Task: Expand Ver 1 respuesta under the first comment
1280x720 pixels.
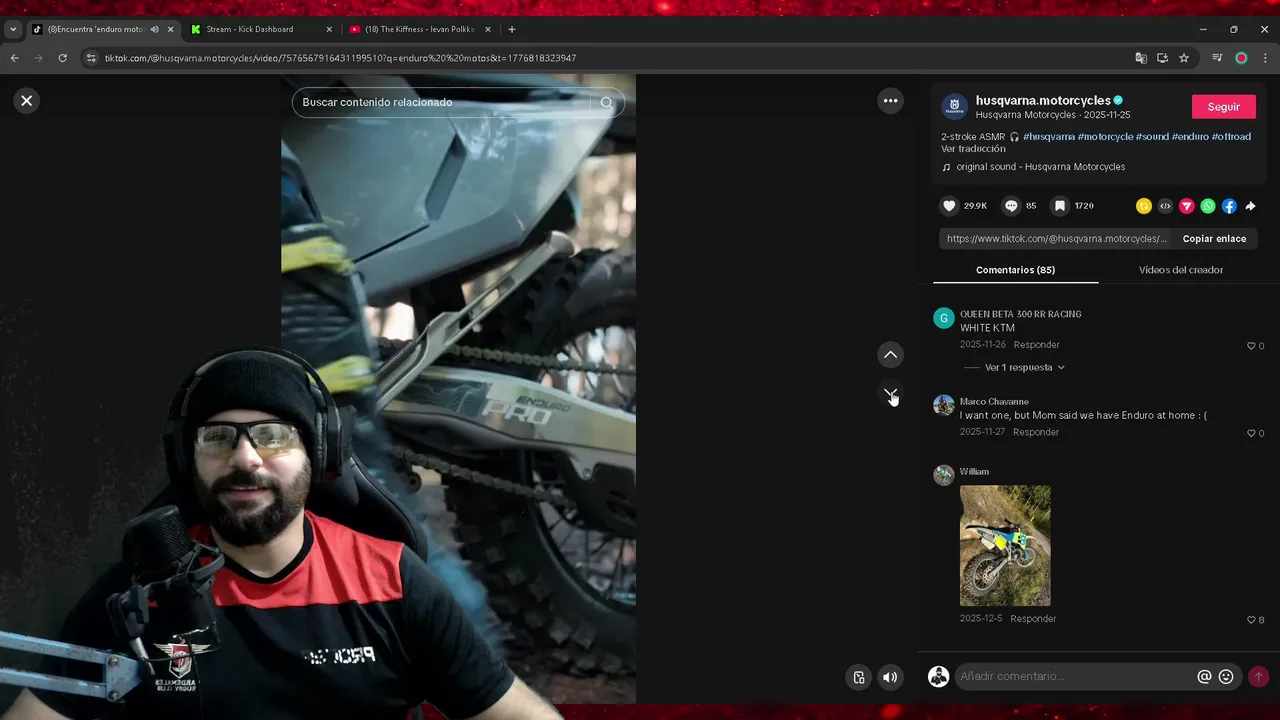Action: [1024, 367]
